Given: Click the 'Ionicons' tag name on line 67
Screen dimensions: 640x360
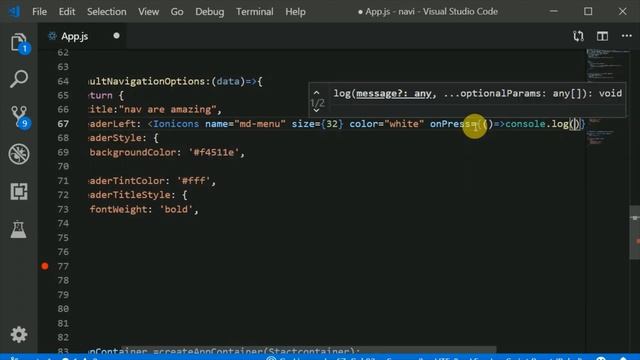Looking at the screenshot, I should (176, 124).
